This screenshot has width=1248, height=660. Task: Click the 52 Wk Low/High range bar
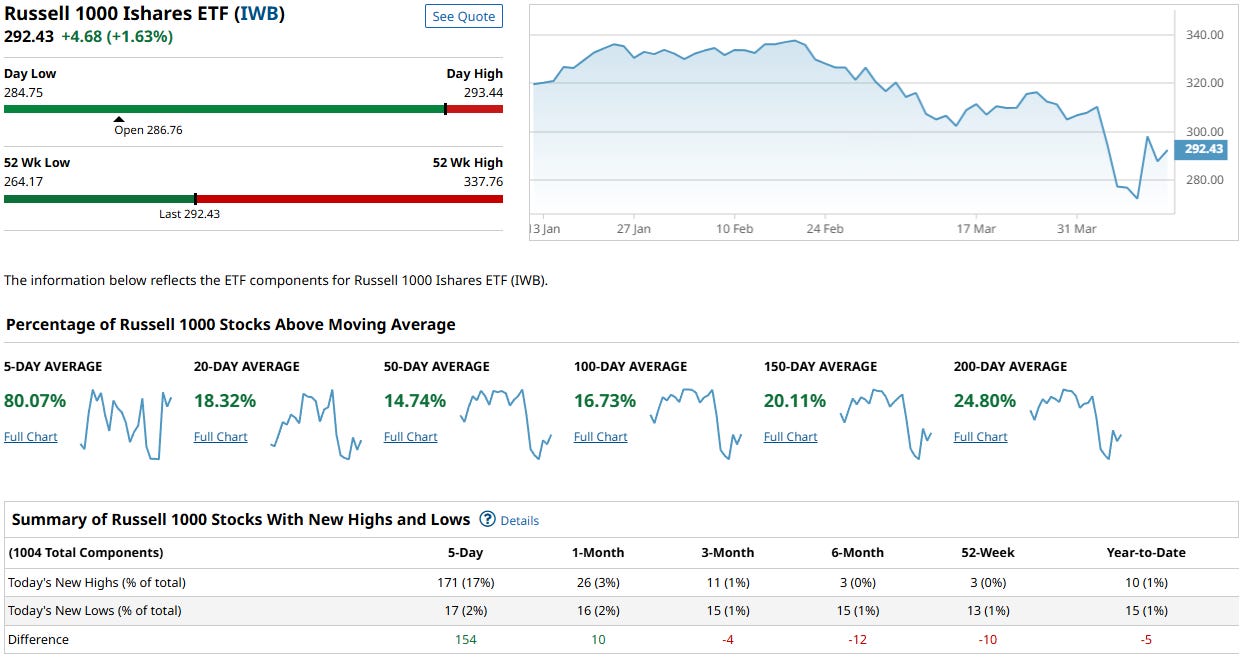(x=253, y=198)
